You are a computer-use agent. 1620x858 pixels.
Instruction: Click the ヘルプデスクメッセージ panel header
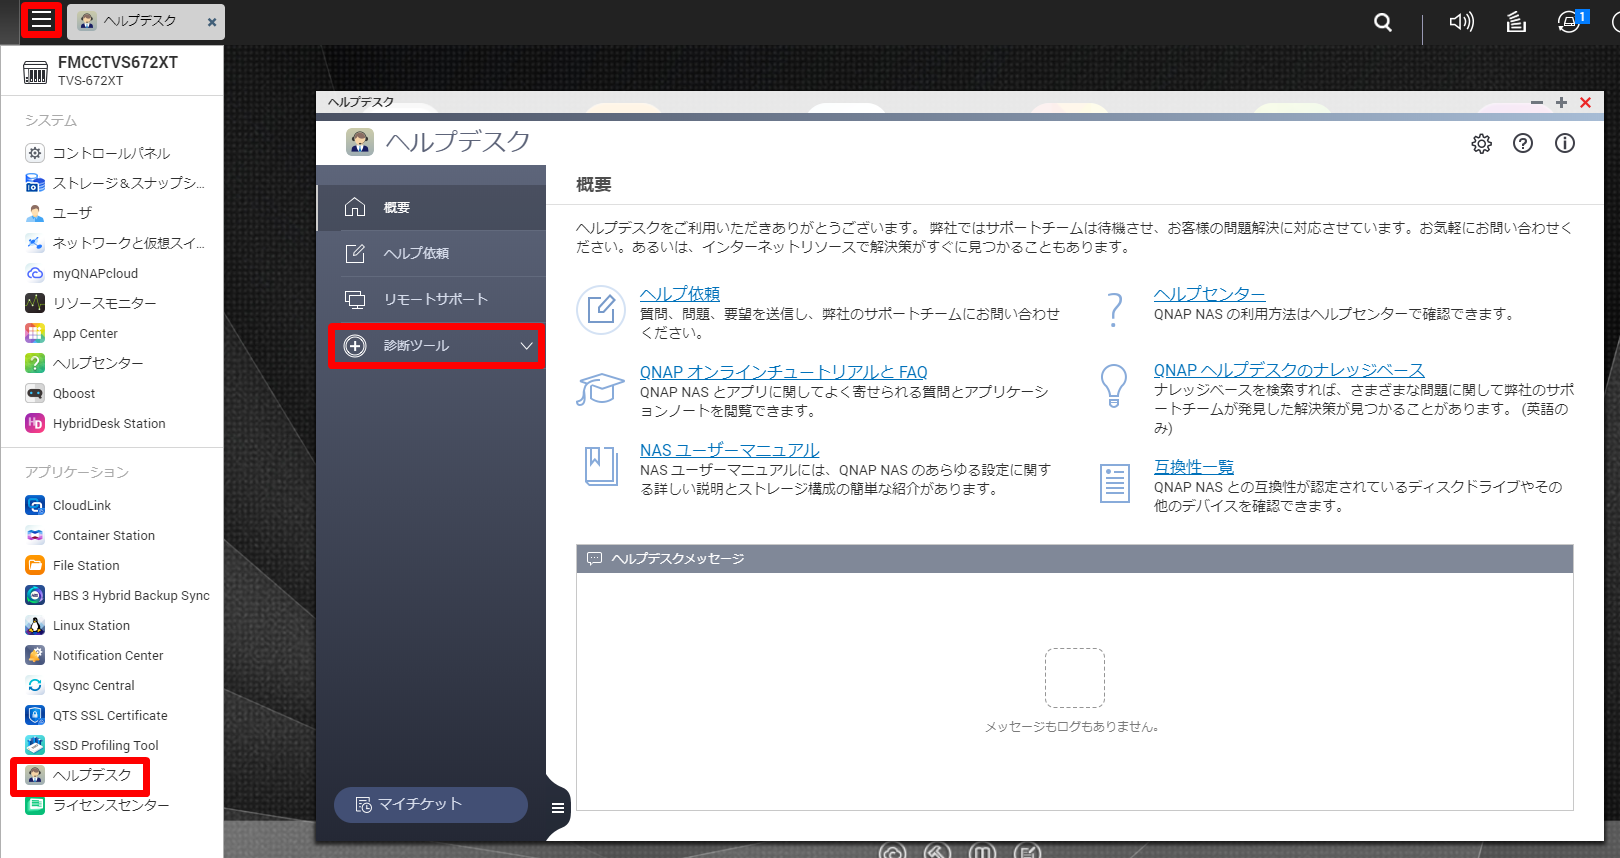[x=1074, y=559]
